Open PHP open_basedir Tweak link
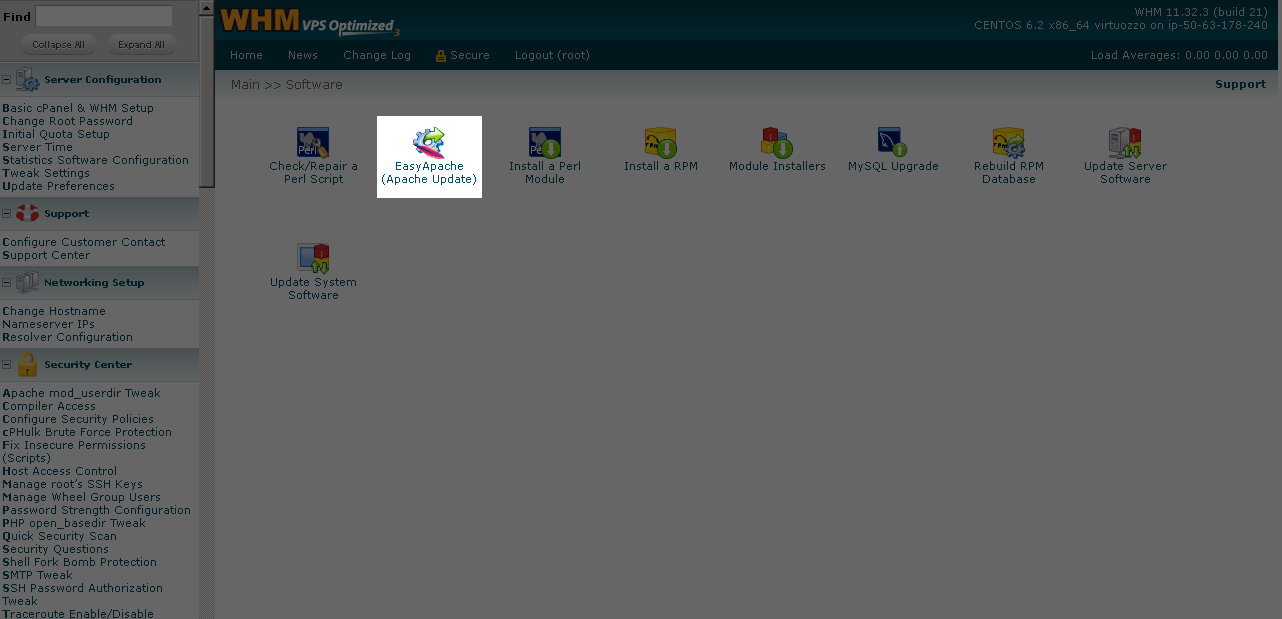This screenshot has height=619, width=1282. click(x=74, y=523)
